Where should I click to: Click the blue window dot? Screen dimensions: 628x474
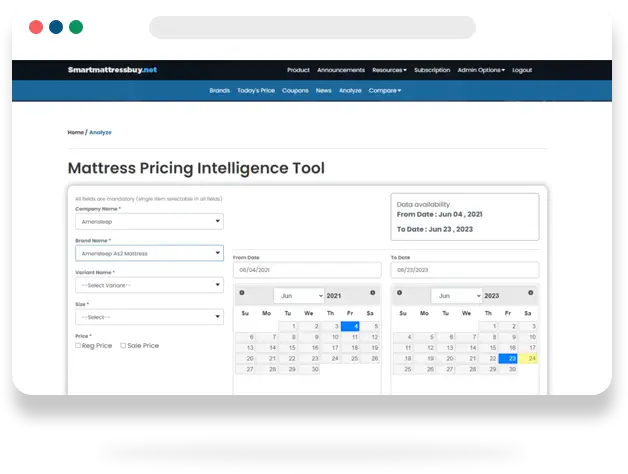[56, 27]
